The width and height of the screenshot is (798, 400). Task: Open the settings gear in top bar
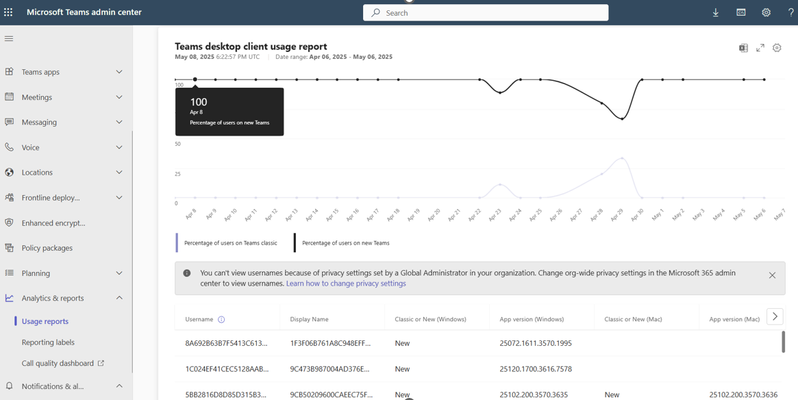coord(766,13)
